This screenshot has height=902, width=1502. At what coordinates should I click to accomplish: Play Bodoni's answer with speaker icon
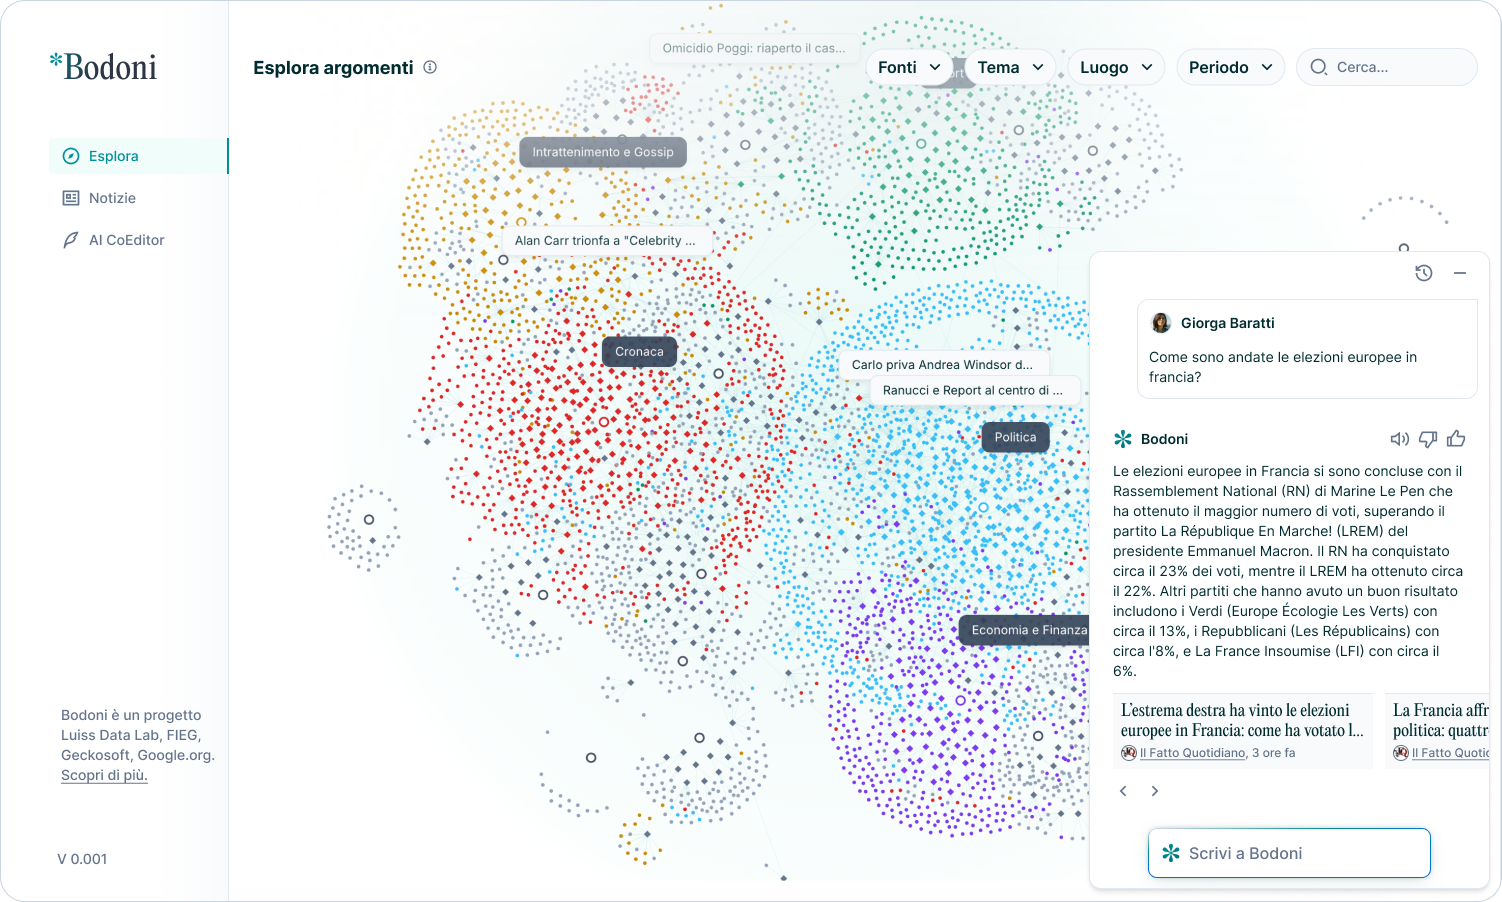pyautogui.click(x=1400, y=439)
